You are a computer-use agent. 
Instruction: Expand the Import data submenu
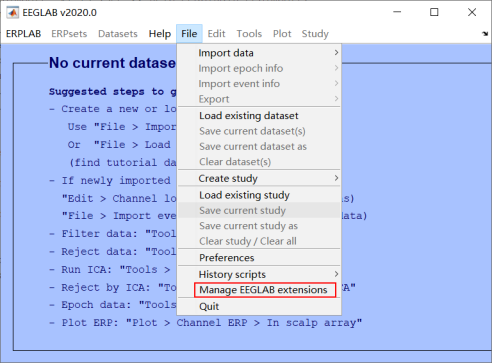[x=259, y=53]
